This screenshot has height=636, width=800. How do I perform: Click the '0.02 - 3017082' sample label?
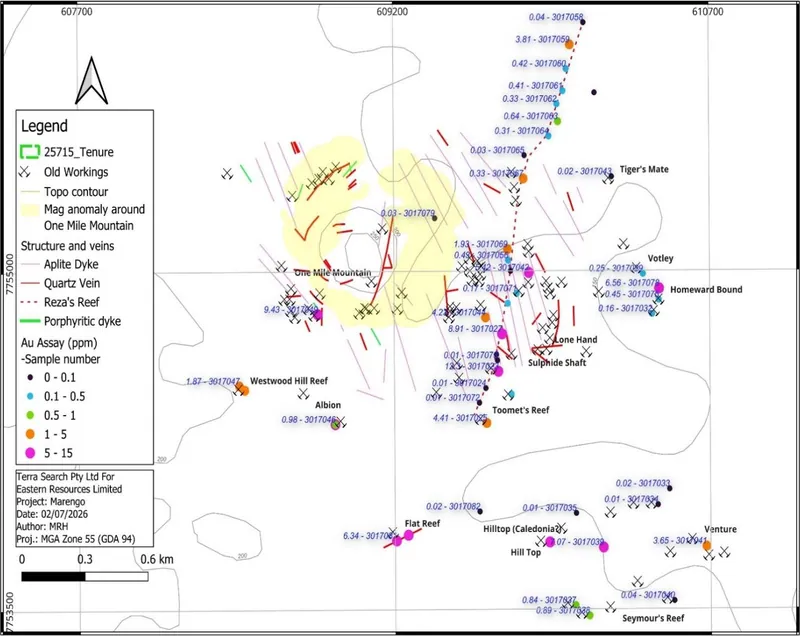453,506
